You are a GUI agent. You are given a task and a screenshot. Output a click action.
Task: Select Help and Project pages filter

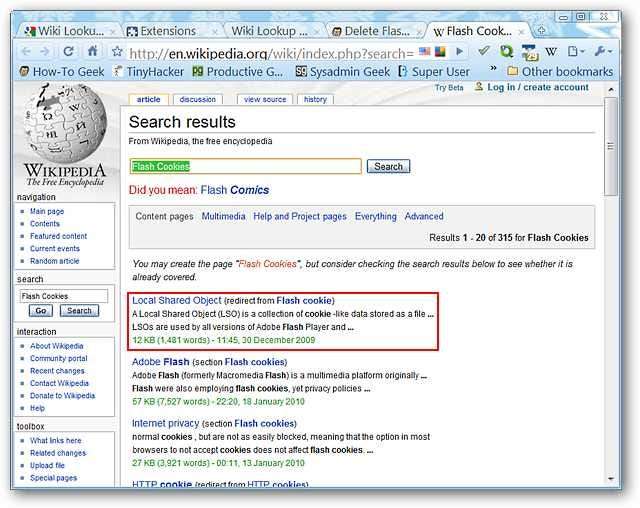click(300, 216)
